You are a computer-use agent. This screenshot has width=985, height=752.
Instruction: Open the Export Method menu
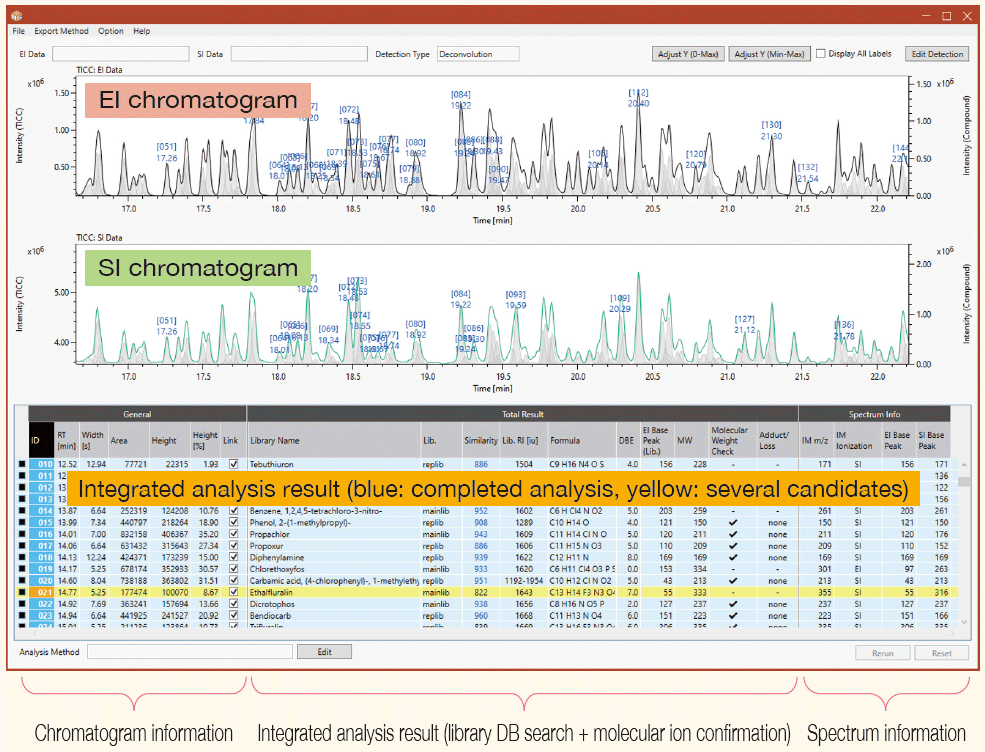pyautogui.click(x=61, y=31)
